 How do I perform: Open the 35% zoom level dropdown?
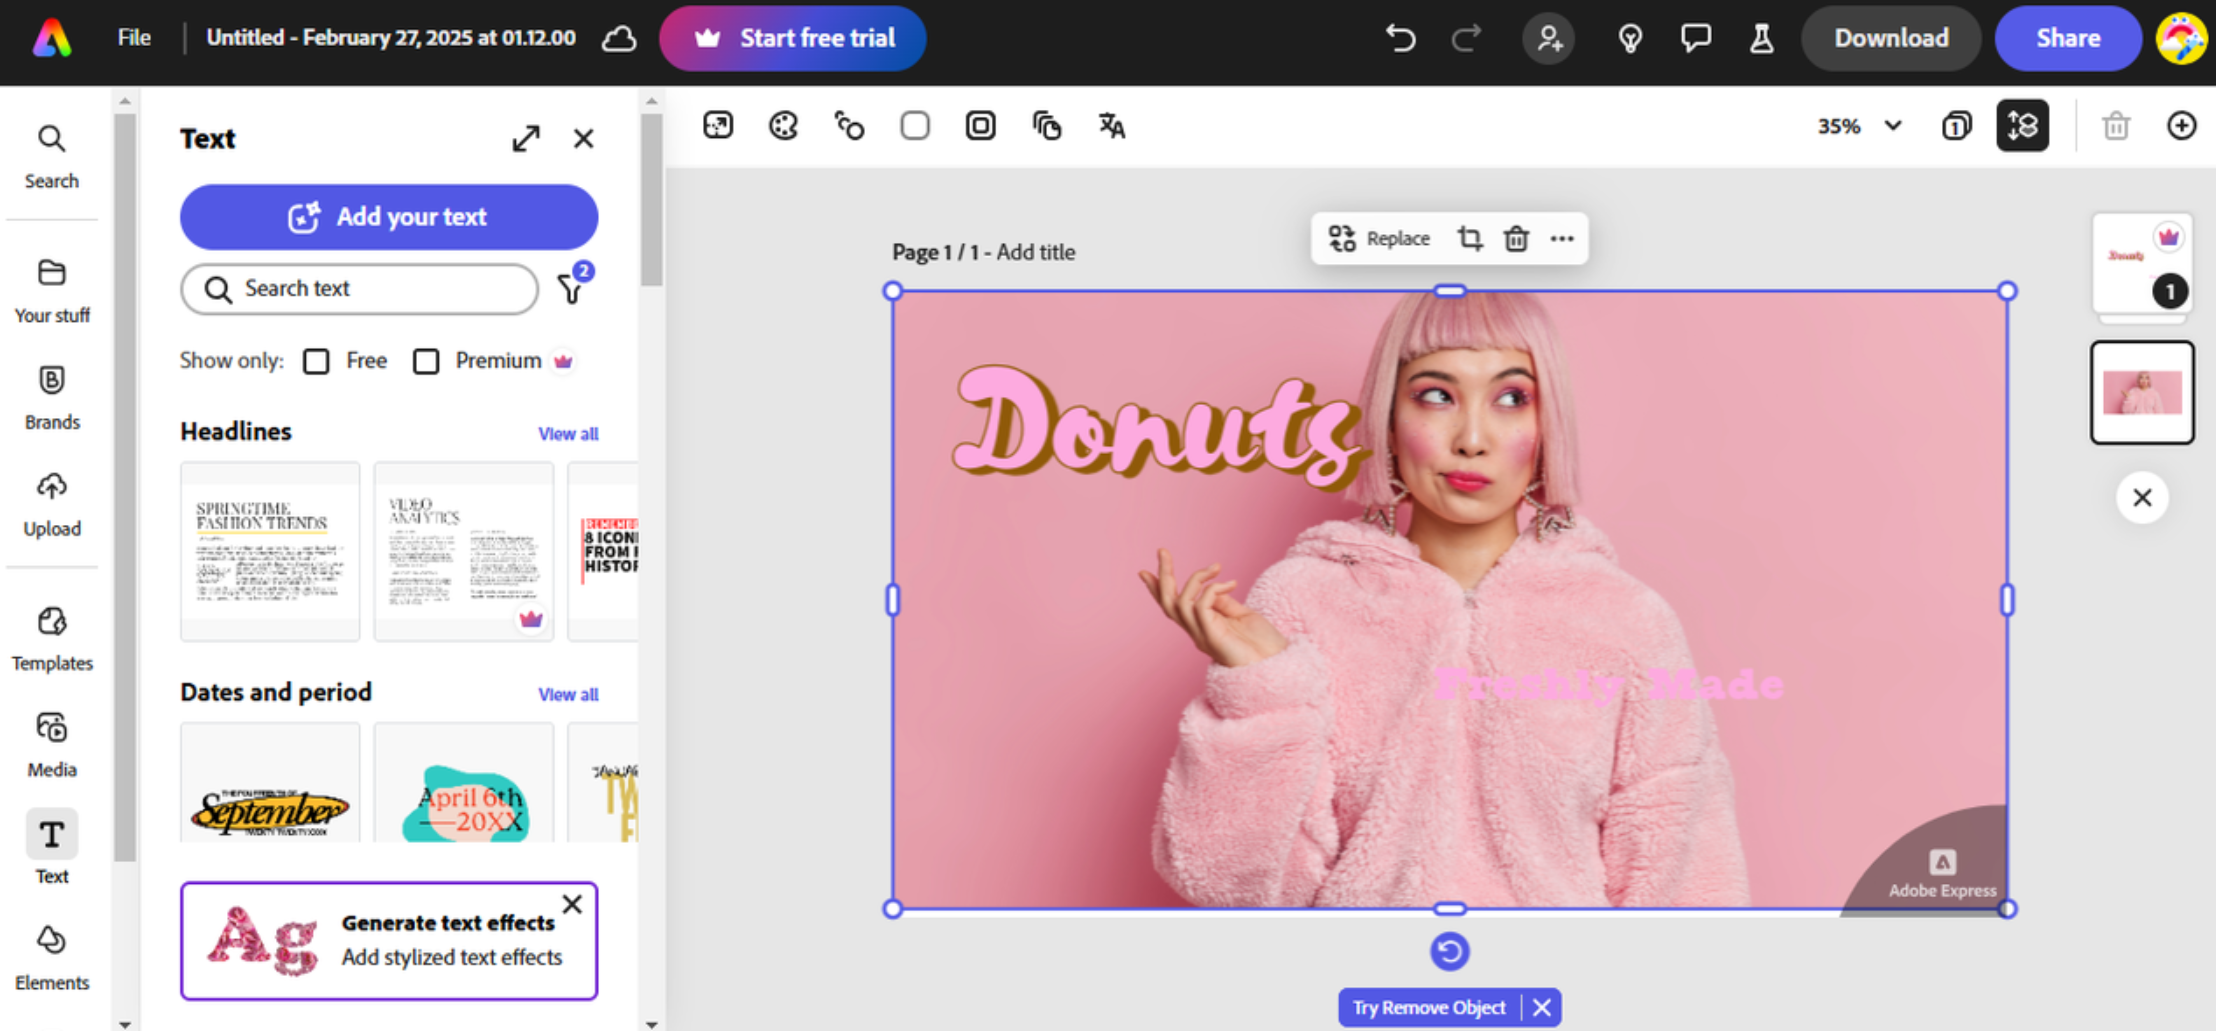(x=1858, y=125)
